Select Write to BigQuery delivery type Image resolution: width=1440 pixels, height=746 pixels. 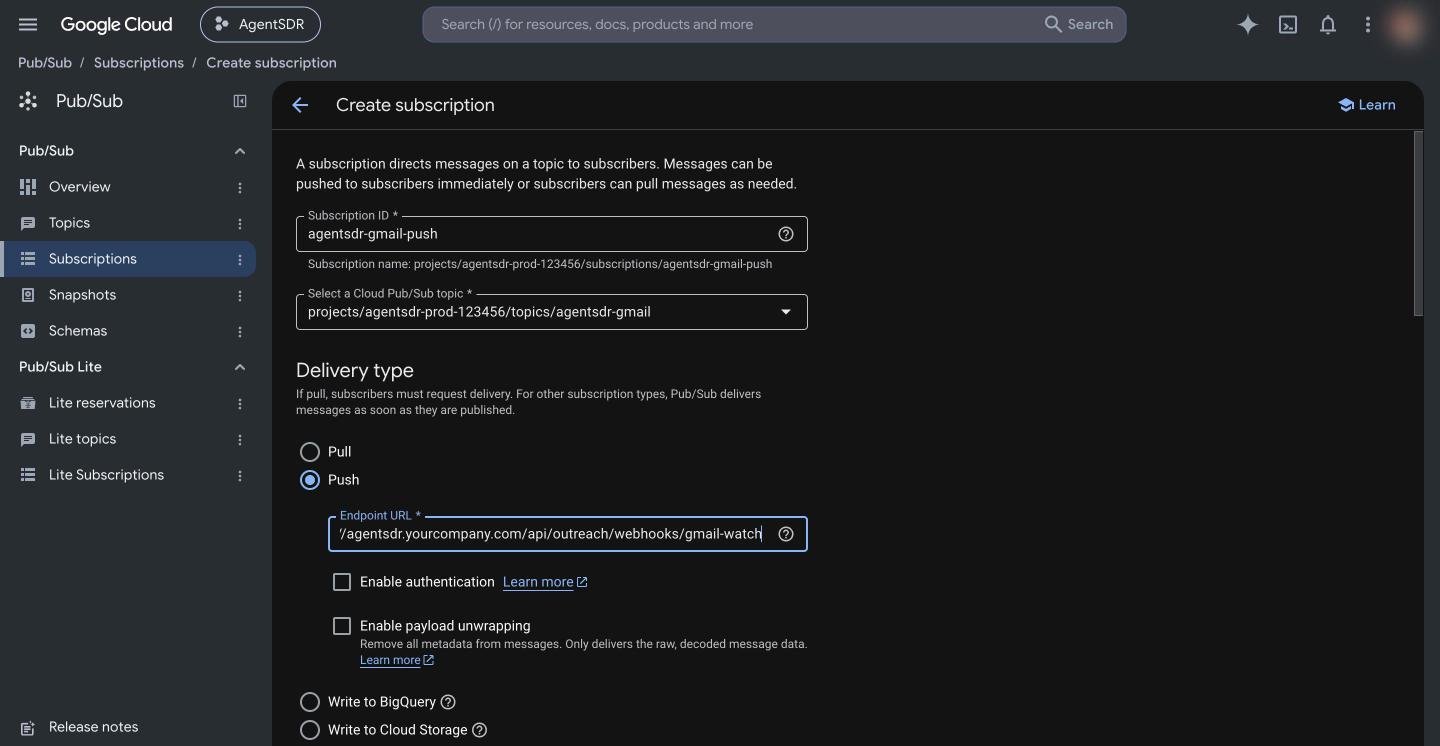(x=310, y=702)
